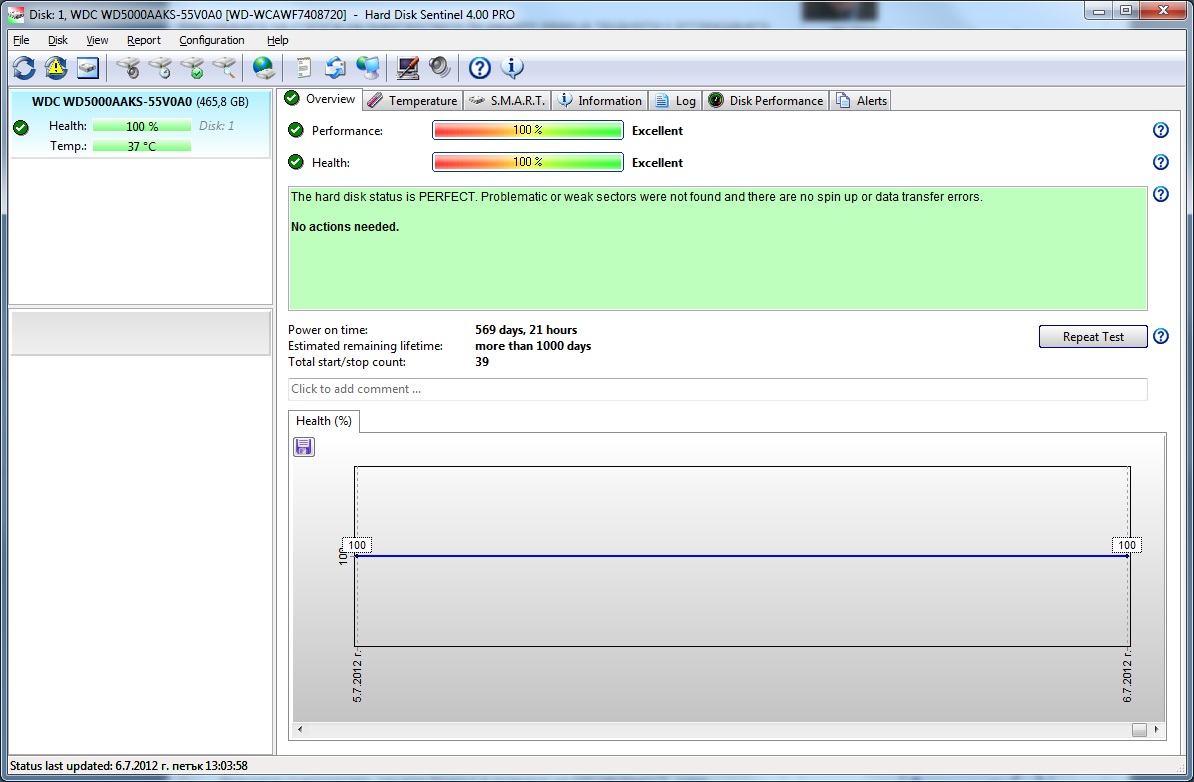Image resolution: width=1194 pixels, height=782 pixels.
Task: Click the 'Status last updated' status bar text
Action: tap(129, 766)
